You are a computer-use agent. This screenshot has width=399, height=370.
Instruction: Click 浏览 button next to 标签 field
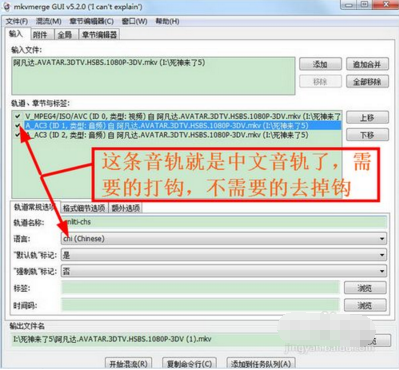(x=365, y=288)
